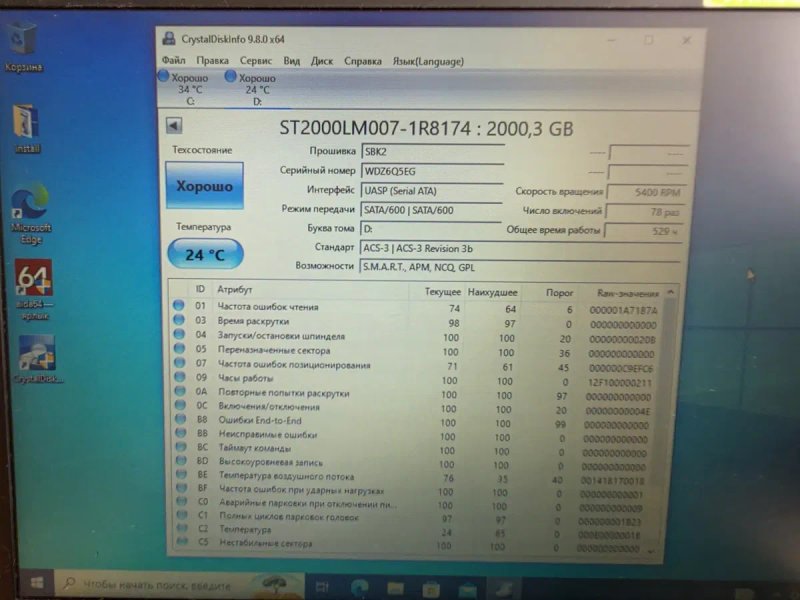Open the Язык(Language) menu
800x600 pixels.
tap(428, 61)
